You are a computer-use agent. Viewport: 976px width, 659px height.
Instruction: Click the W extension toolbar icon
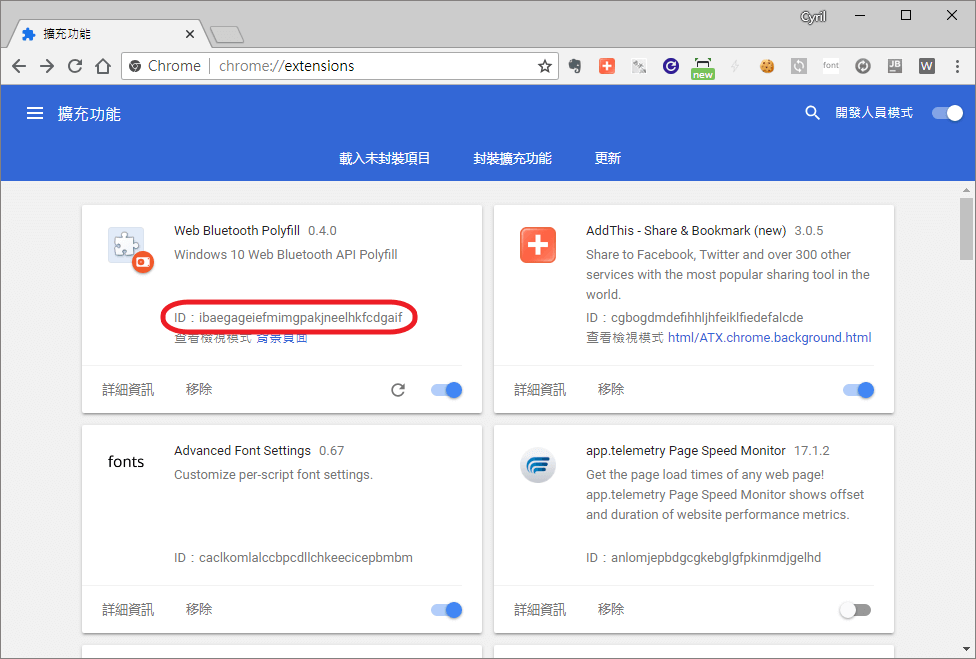click(x=927, y=66)
